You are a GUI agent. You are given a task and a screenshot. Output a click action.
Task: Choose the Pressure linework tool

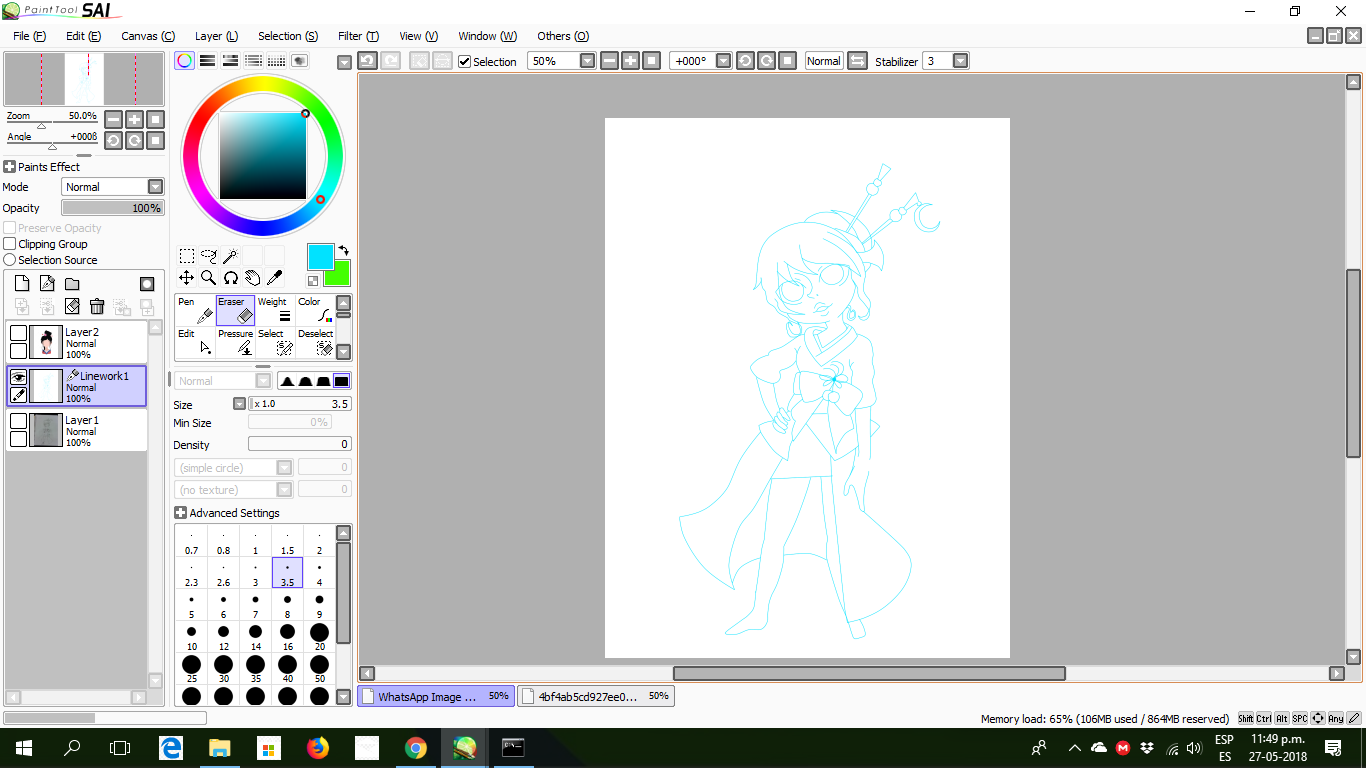[x=235, y=342]
